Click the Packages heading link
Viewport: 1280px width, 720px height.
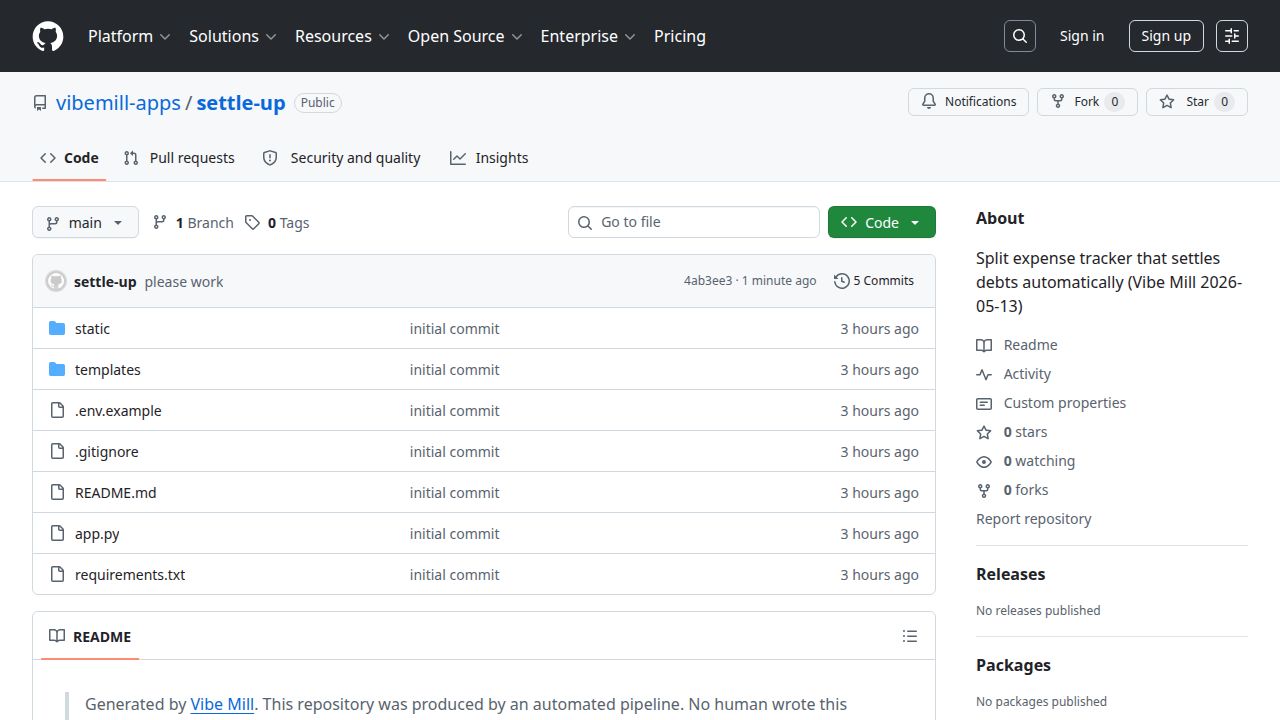pos(1013,665)
